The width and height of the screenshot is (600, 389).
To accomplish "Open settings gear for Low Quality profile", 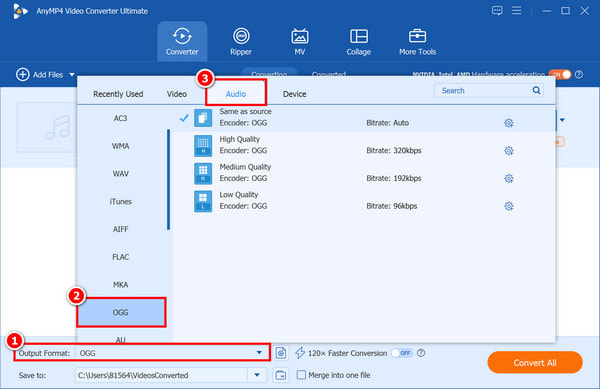I will 509,206.
